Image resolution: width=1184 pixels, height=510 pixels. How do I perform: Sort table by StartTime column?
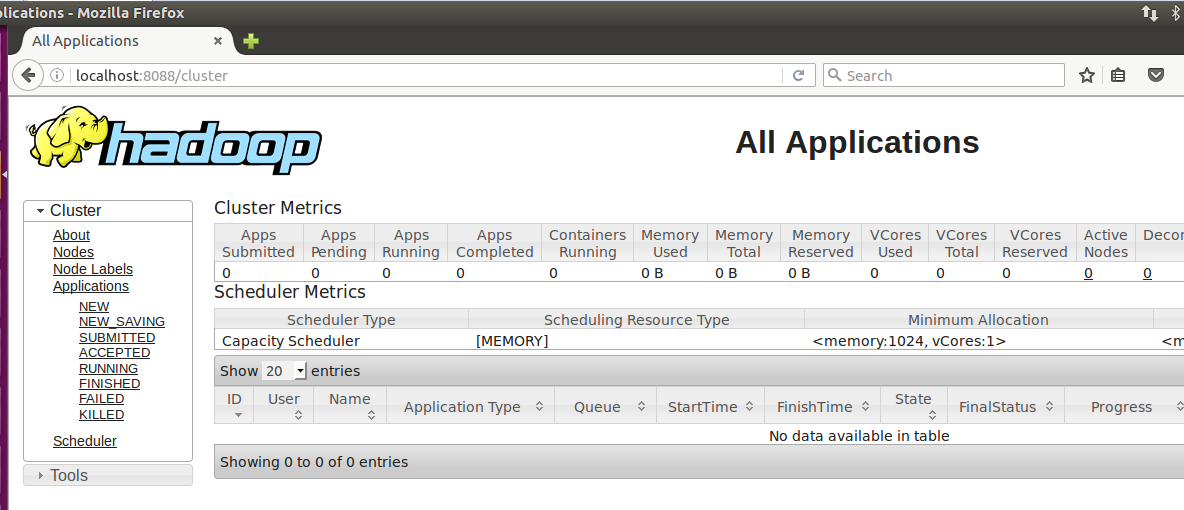[711, 406]
